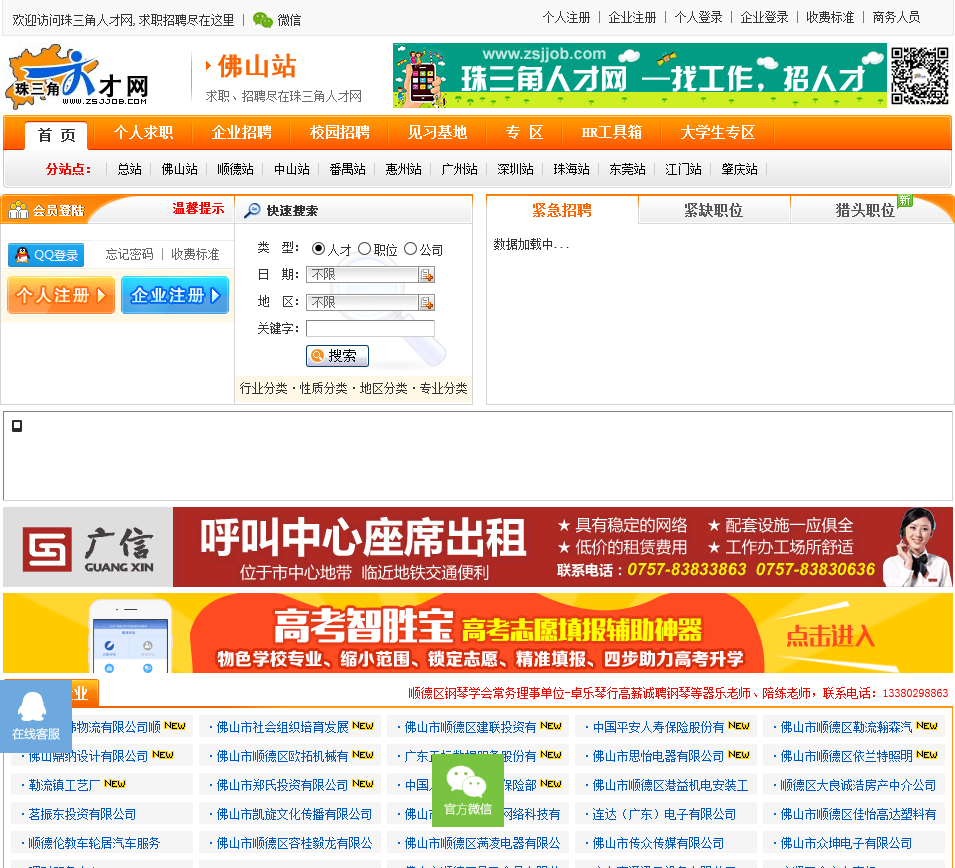Open 专区 navigation item
This screenshot has height=868, width=955.
pyautogui.click(x=524, y=132)
